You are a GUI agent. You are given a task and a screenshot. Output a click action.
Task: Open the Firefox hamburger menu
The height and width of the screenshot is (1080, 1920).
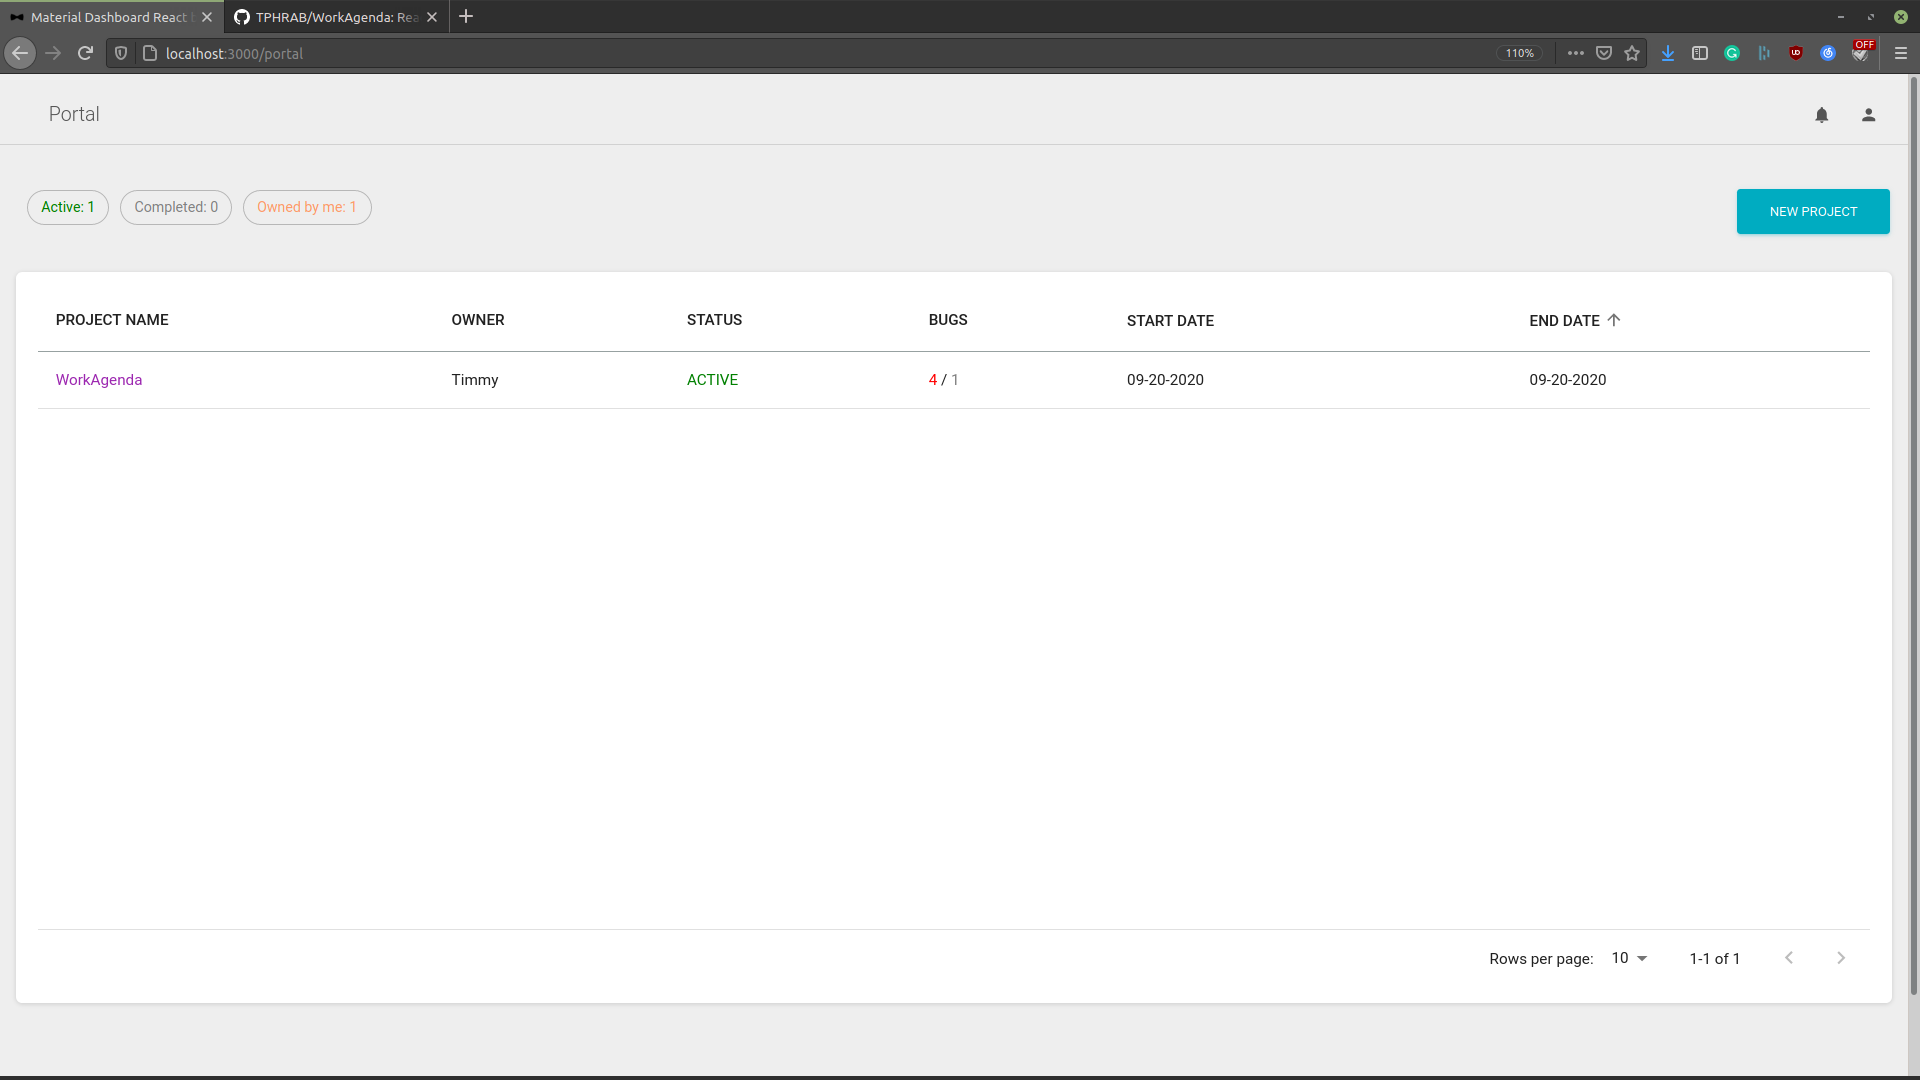tap(1901, 53)
